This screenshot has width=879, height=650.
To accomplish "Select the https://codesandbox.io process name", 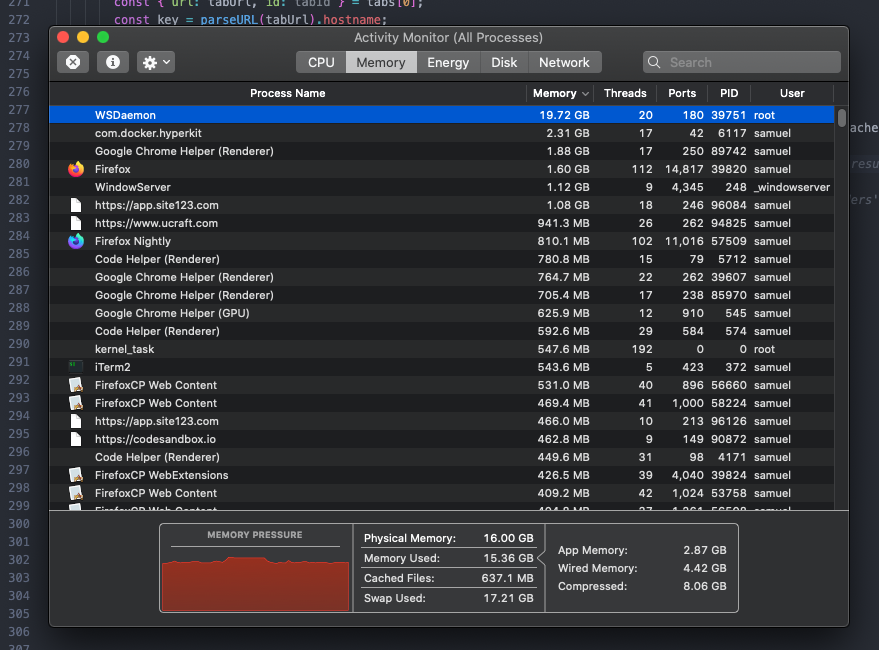I will [155, 439].
